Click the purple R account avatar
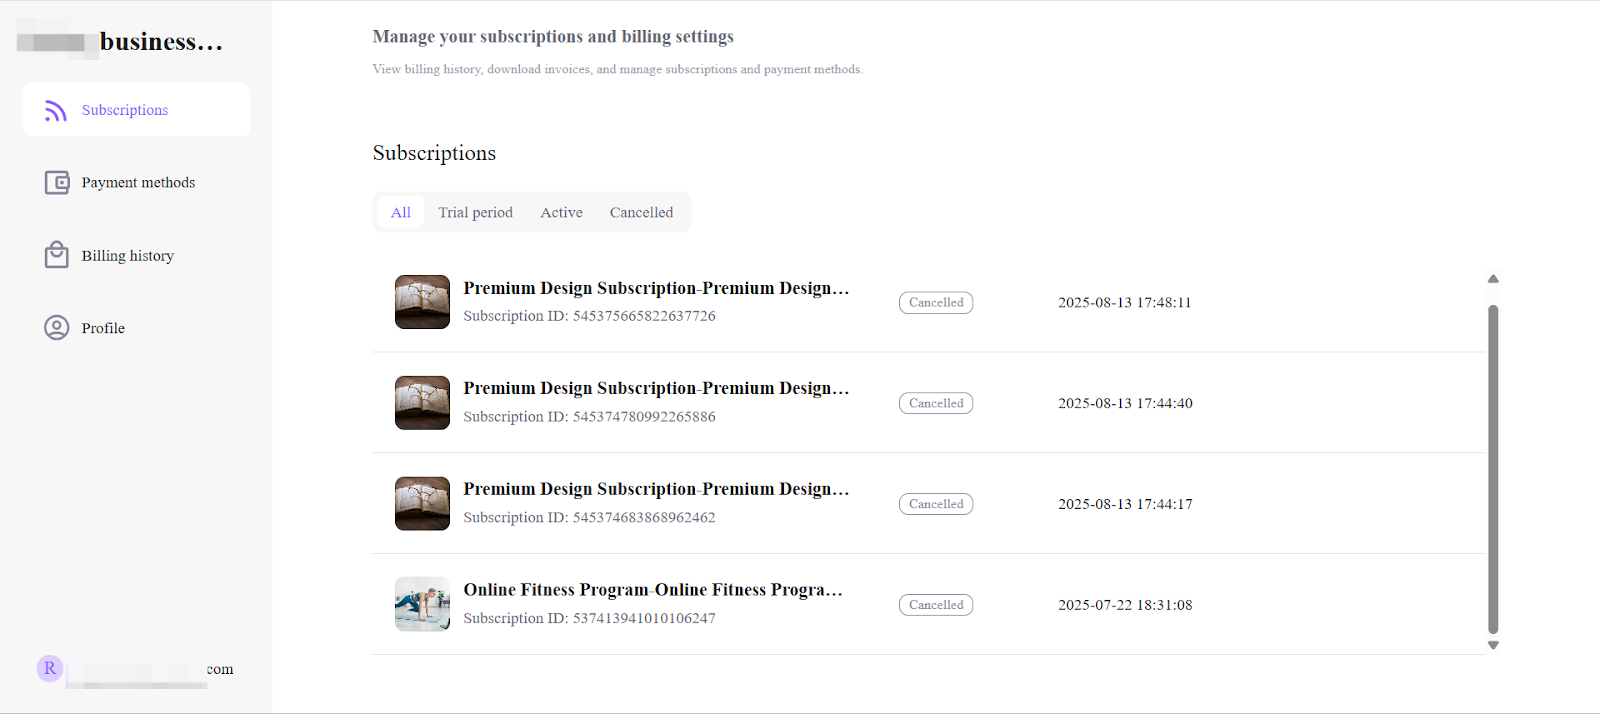The image size is (1600, 714). tap(50, 669)
